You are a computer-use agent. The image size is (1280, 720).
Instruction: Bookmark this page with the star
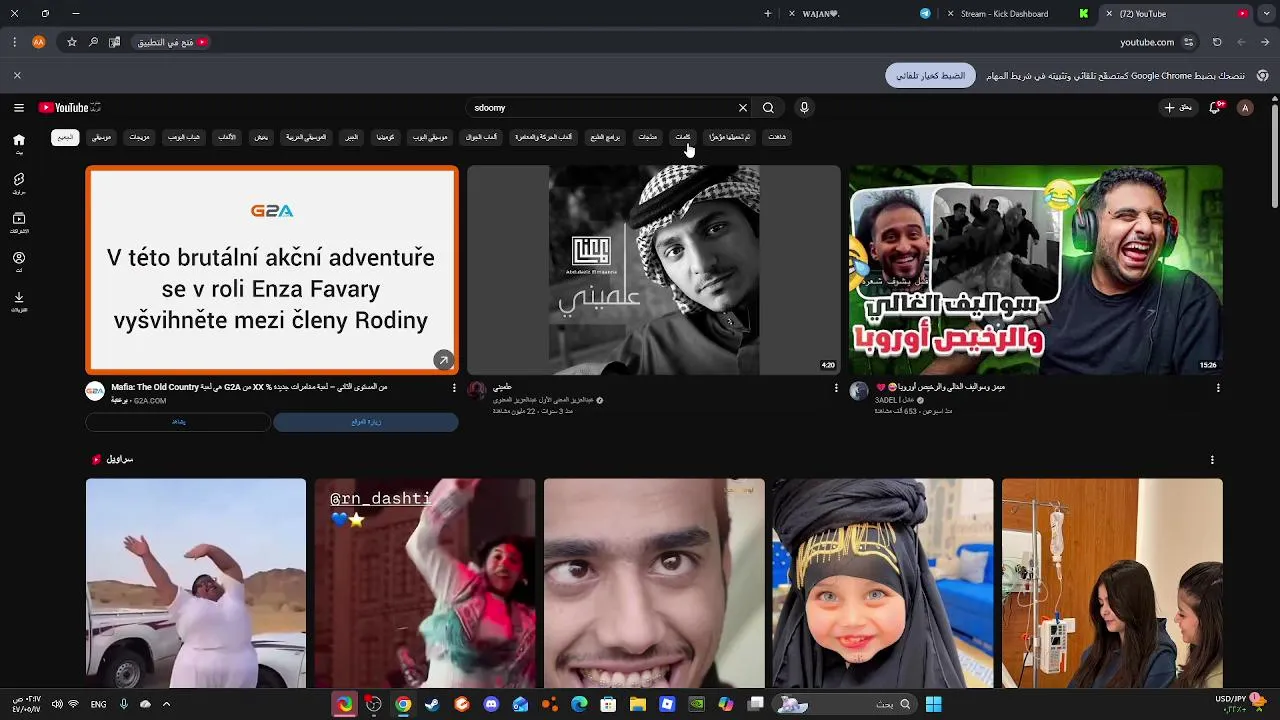(72, 42)
